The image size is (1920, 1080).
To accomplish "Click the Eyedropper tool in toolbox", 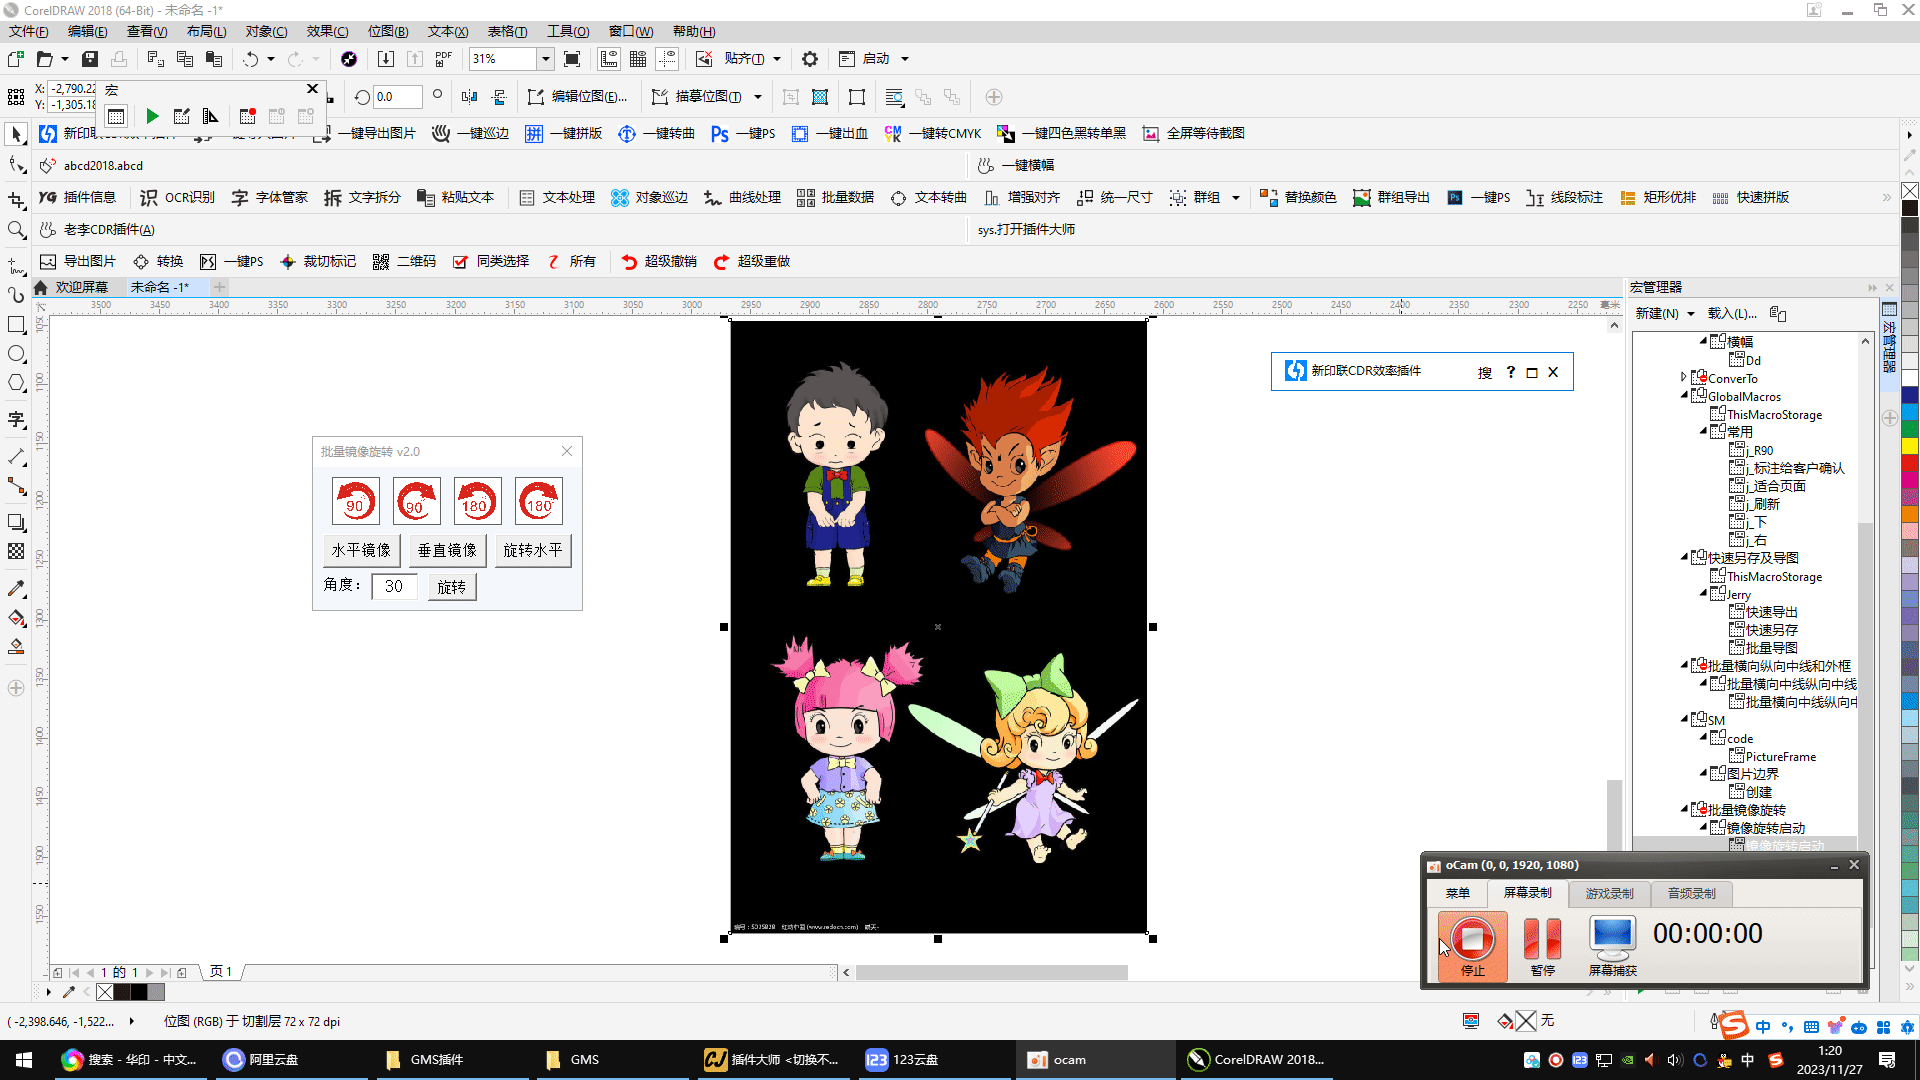I will point(16,589).
